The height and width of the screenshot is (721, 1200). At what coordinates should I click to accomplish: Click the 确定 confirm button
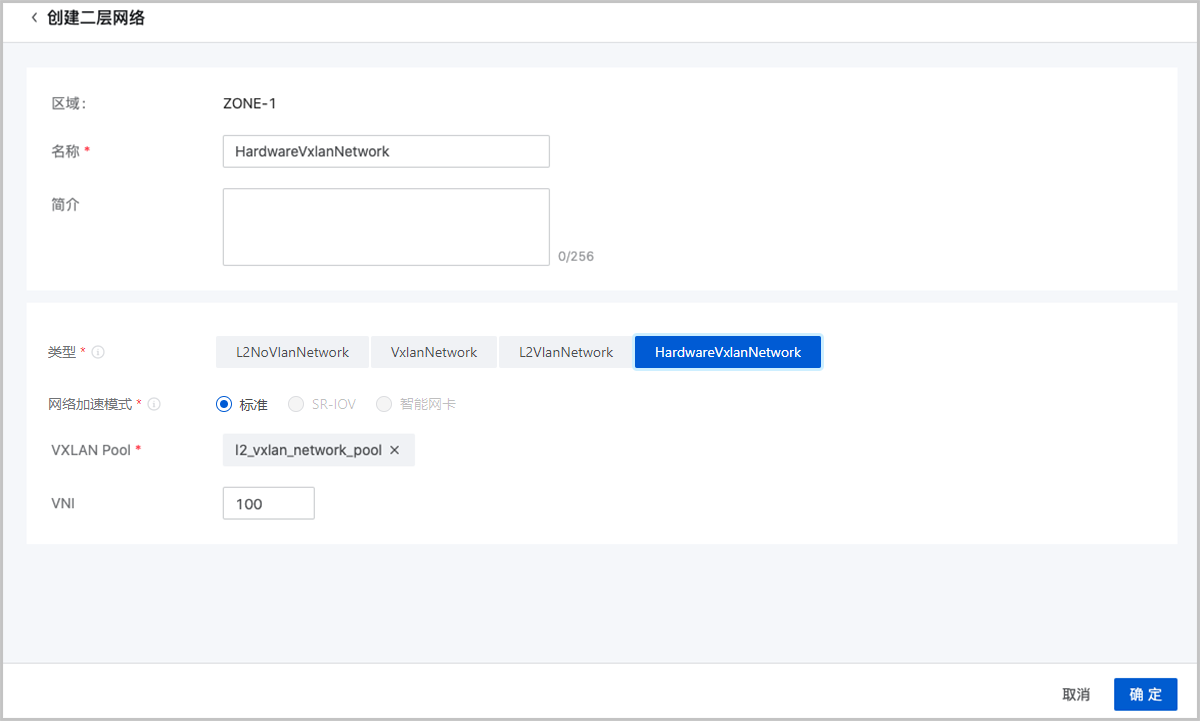[1145, 694]
